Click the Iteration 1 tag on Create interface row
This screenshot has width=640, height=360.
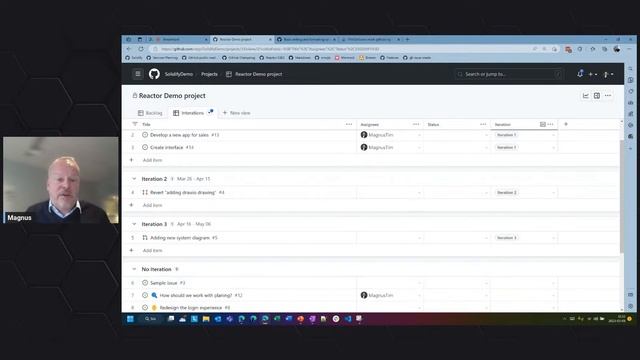(507, 147)
